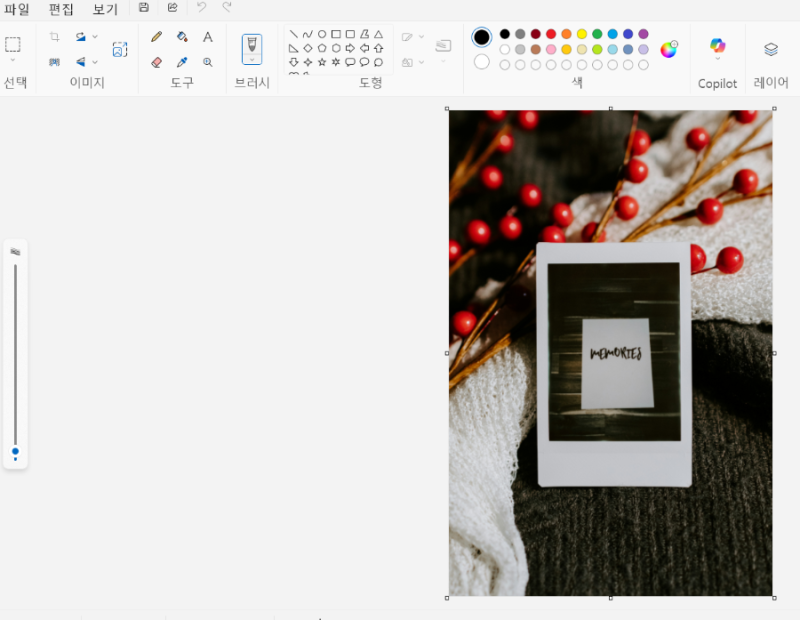Click the Undo arrow
Image resolution: width=800 pixels, height=620 pixels.
click(x=202, y=7)
